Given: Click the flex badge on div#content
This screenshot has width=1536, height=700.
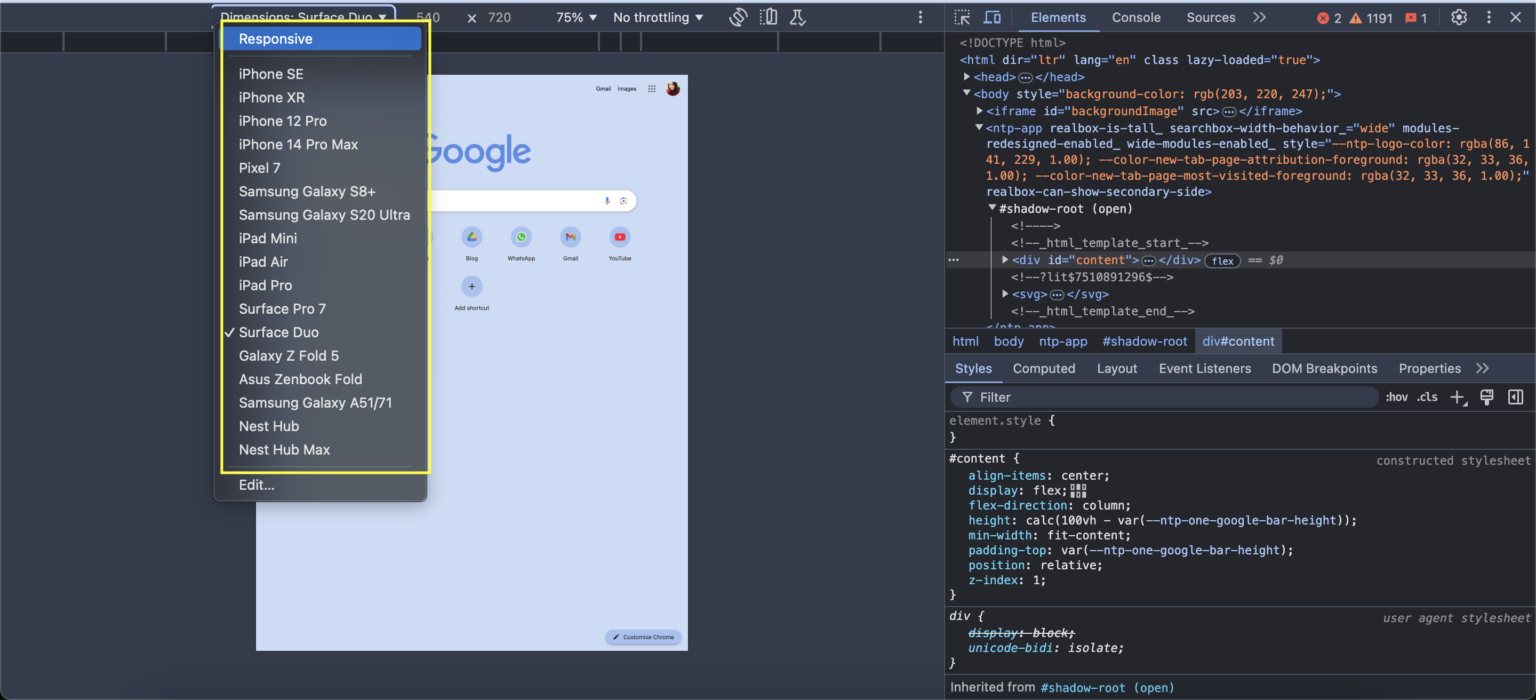Looking at the screenshot, I should (1223, 260).
